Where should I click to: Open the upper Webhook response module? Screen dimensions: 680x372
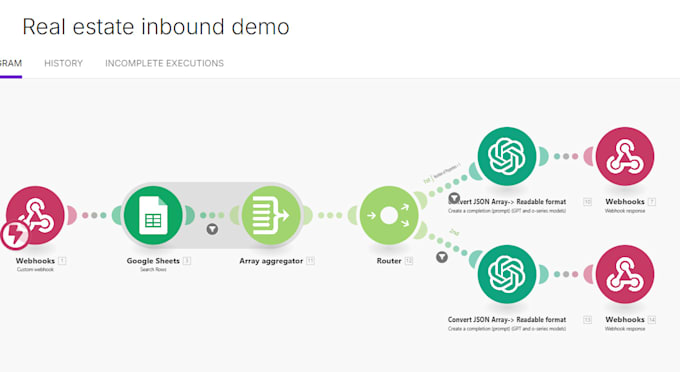pyautogui.click(x=625, y=157)
